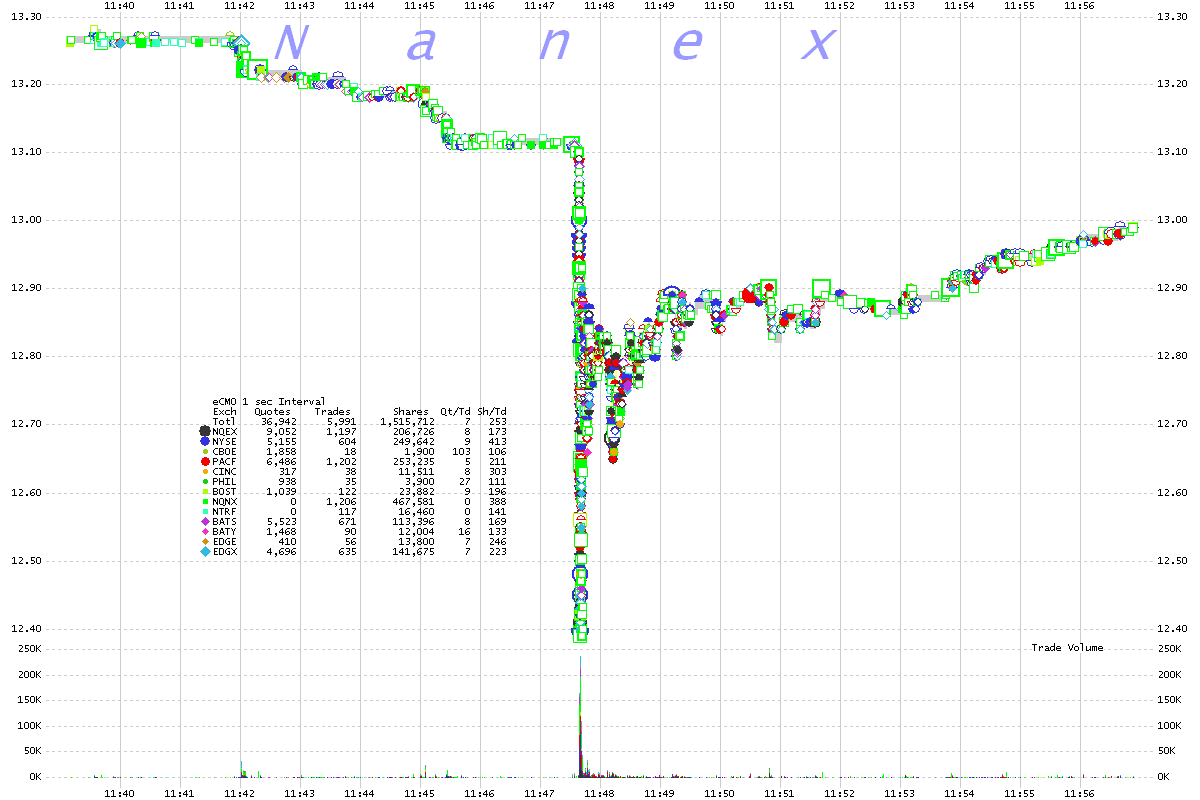
Task: Click the 'Trade Volume' label
Action: click(x=1067, y=648)
